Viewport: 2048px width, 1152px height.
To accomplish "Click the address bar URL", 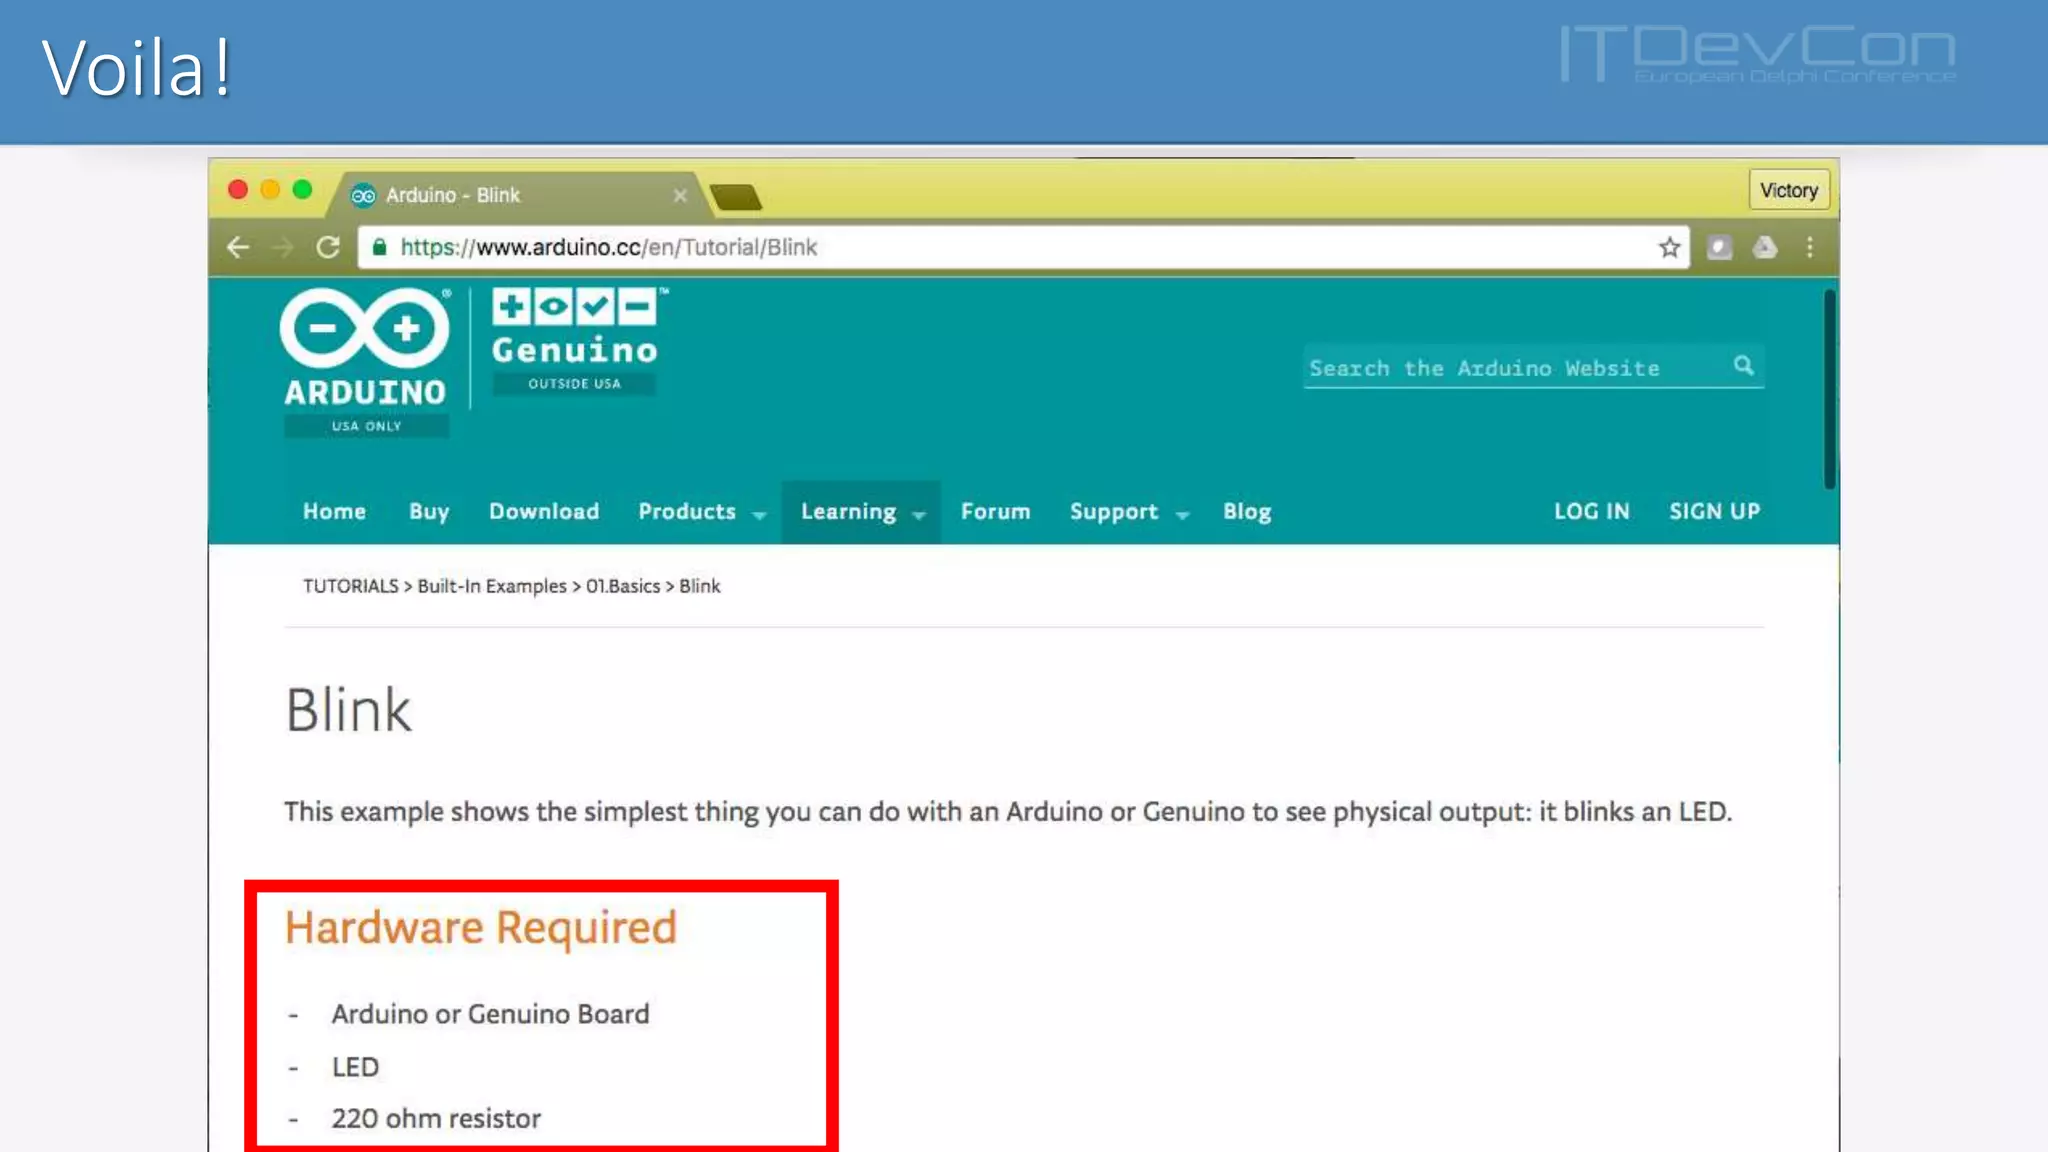I will click(x=608, y=247).
